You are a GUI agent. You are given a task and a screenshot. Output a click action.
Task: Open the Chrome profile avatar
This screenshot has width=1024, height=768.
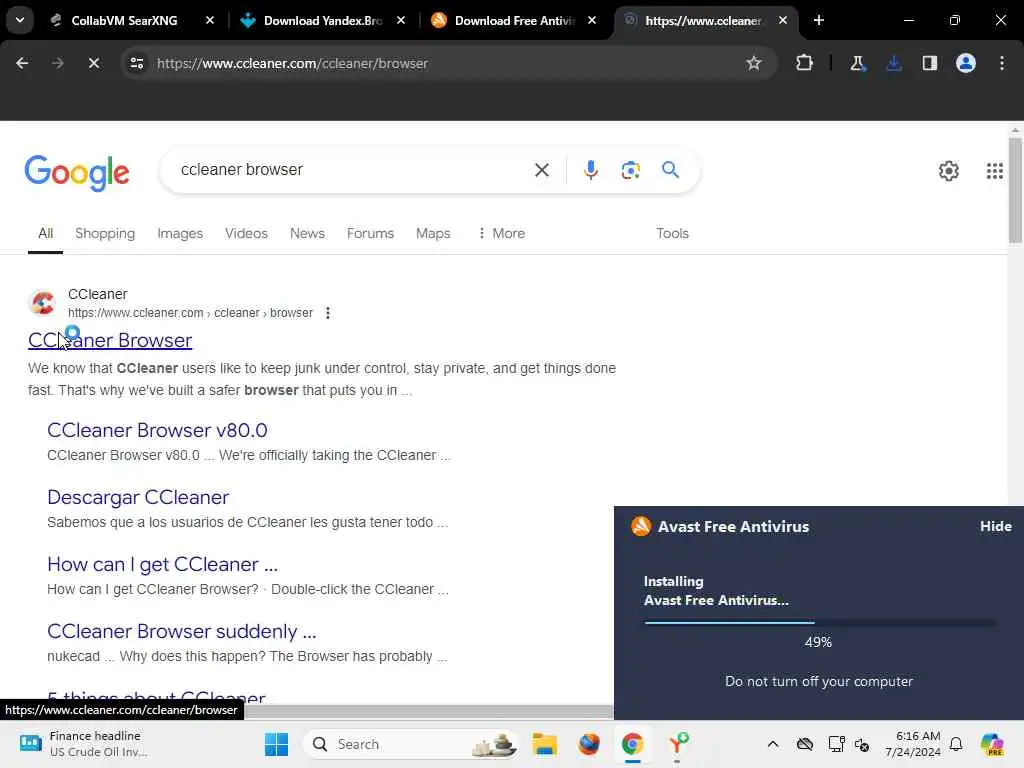[965, 63]
